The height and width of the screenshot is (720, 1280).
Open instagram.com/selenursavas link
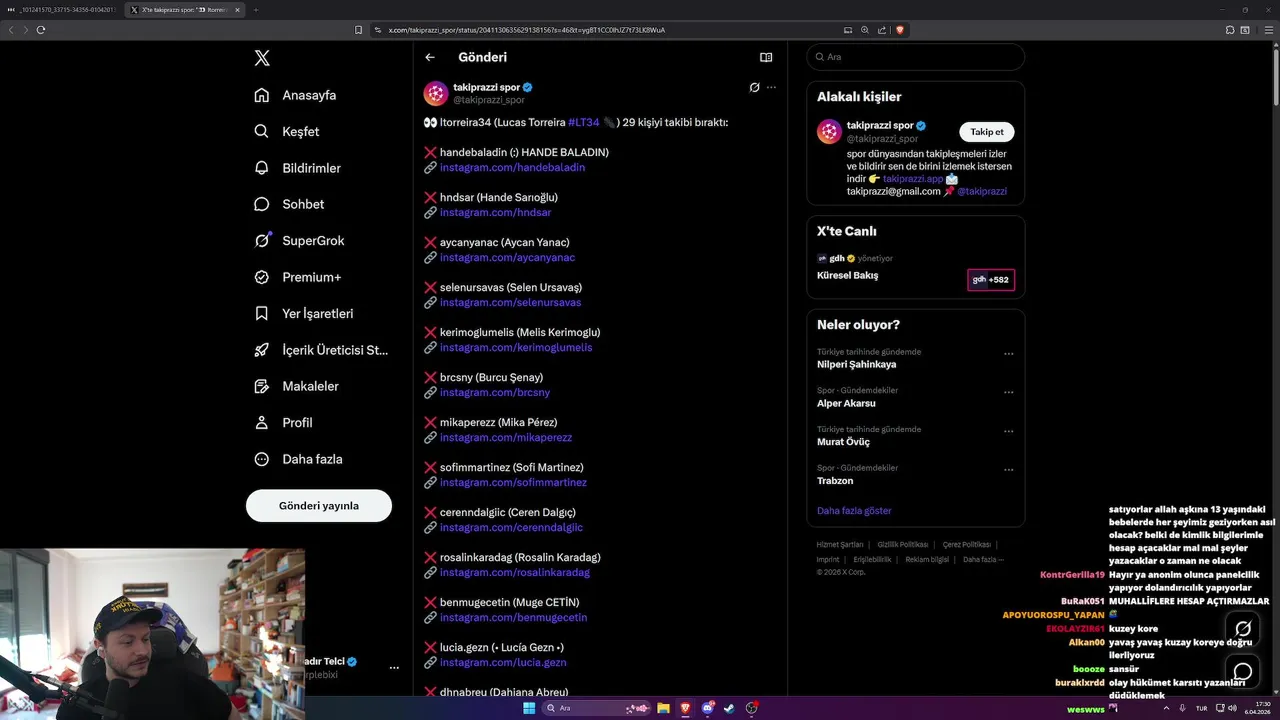(x=510, y=303)
